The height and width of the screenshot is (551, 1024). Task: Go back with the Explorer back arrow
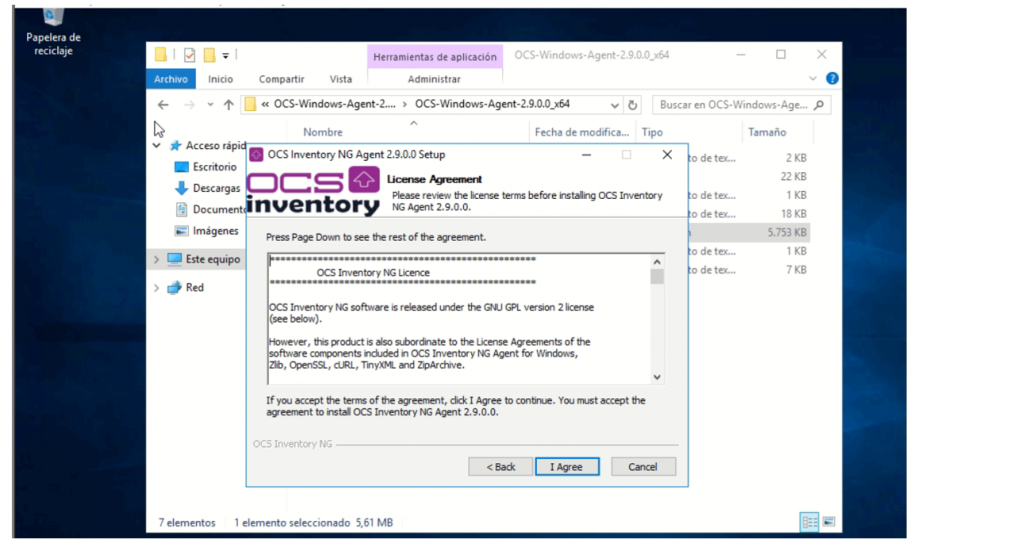(163, 104)
